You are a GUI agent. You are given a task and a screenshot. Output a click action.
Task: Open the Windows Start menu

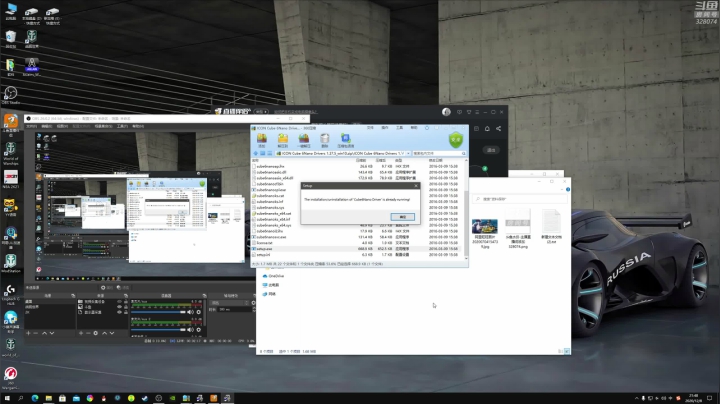pyautogui.click(x=7, y=398)
